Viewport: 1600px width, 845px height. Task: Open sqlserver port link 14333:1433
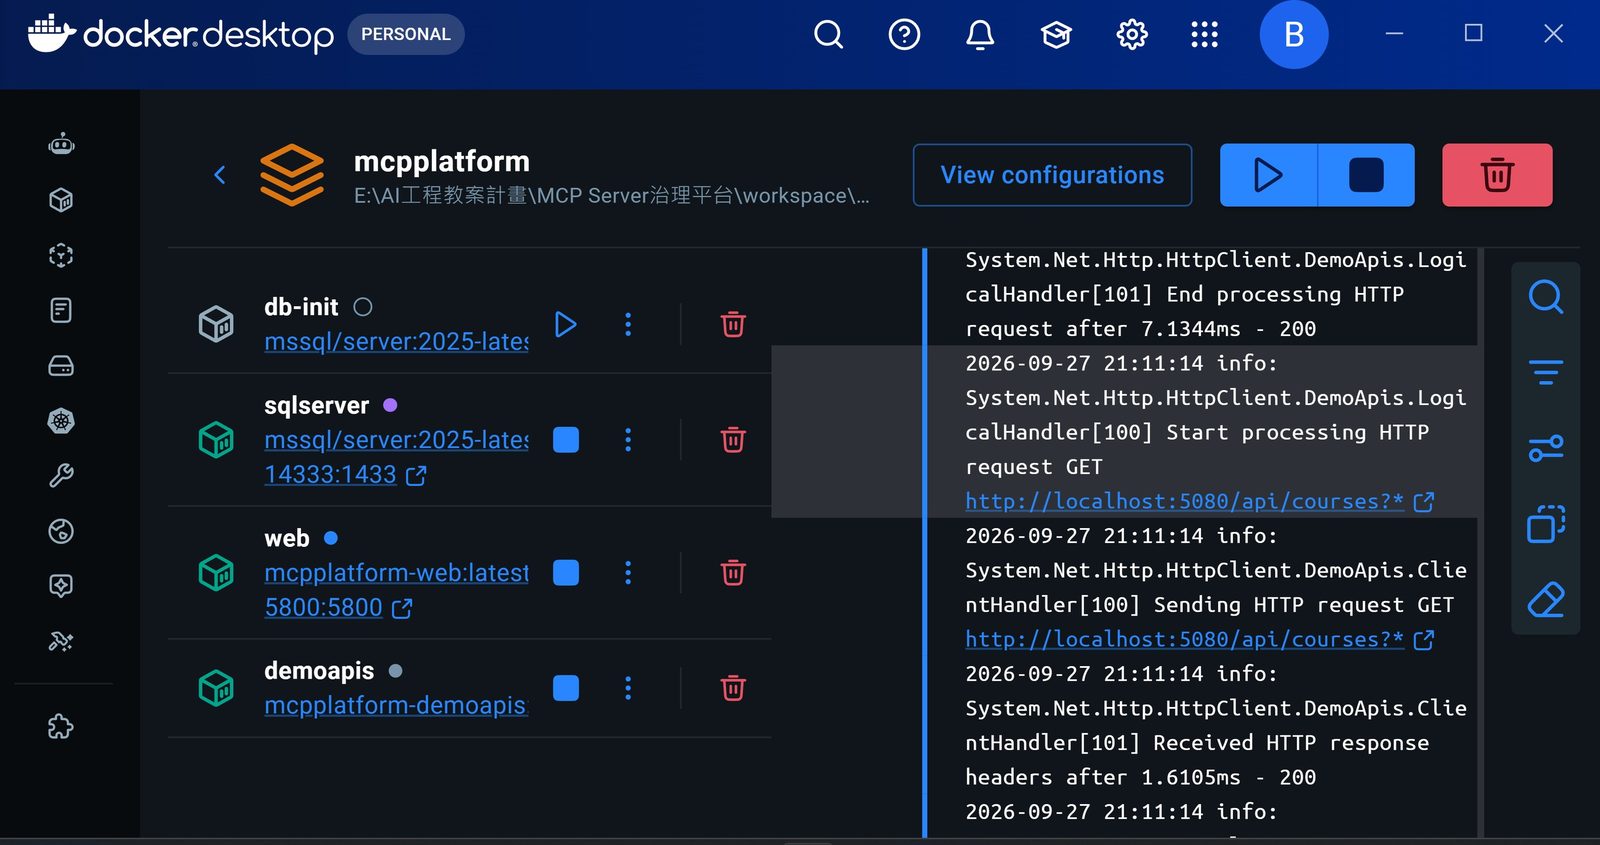click(x=345, y=475)
